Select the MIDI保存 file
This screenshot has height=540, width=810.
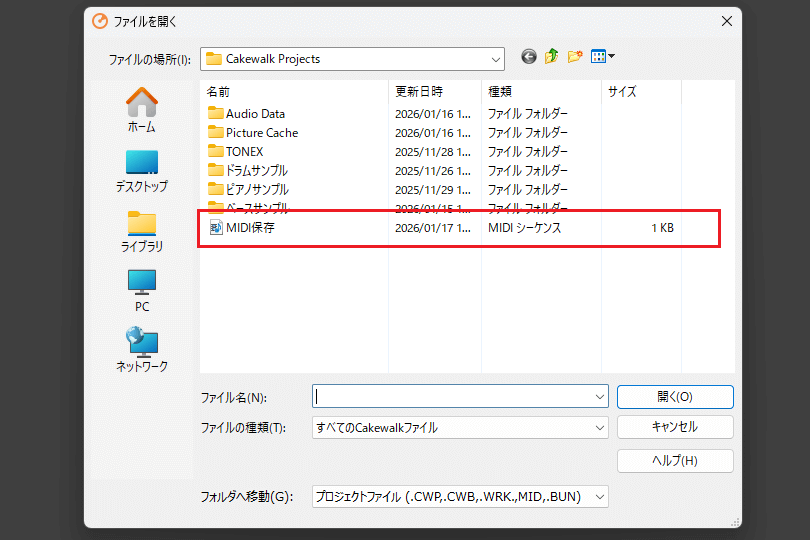pos(249,228)
